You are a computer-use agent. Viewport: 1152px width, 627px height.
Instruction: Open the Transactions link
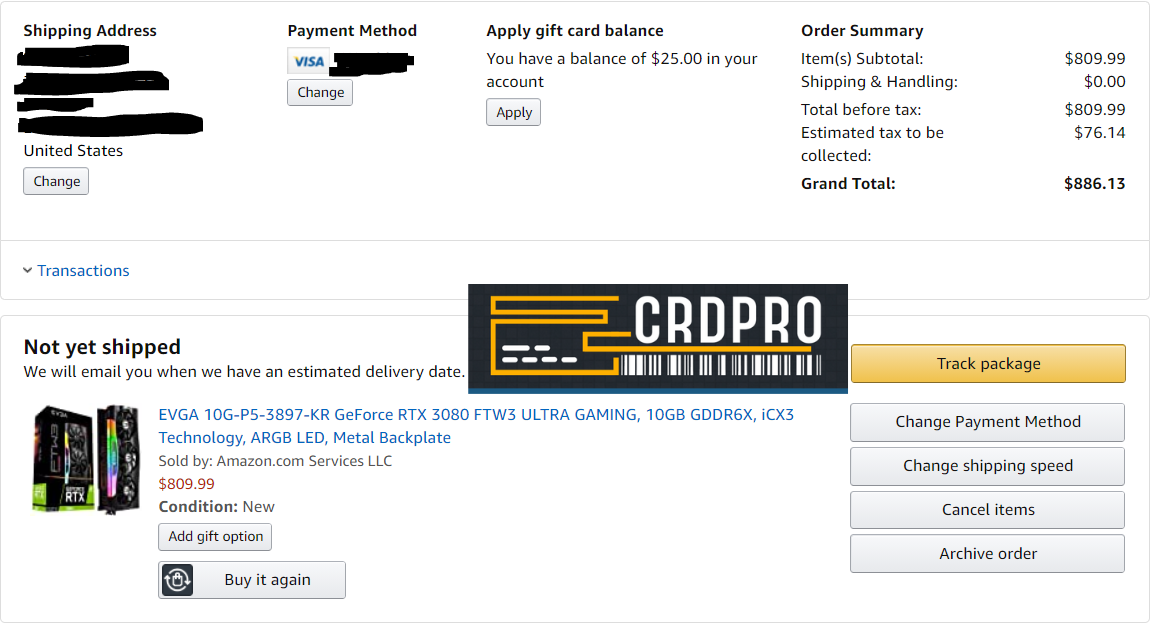tap(83, 271)
